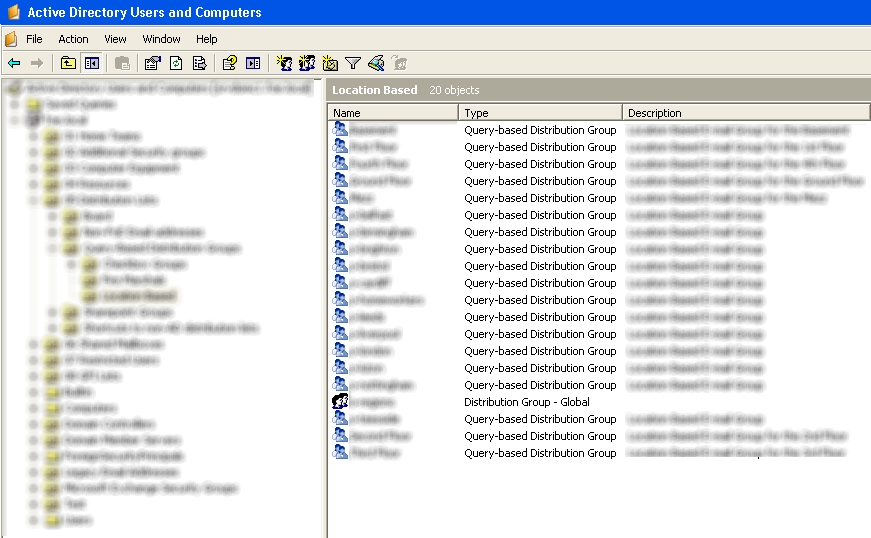Open Help using question mark icon
This screenshot has width=871, height=538.
click(229, 63)
